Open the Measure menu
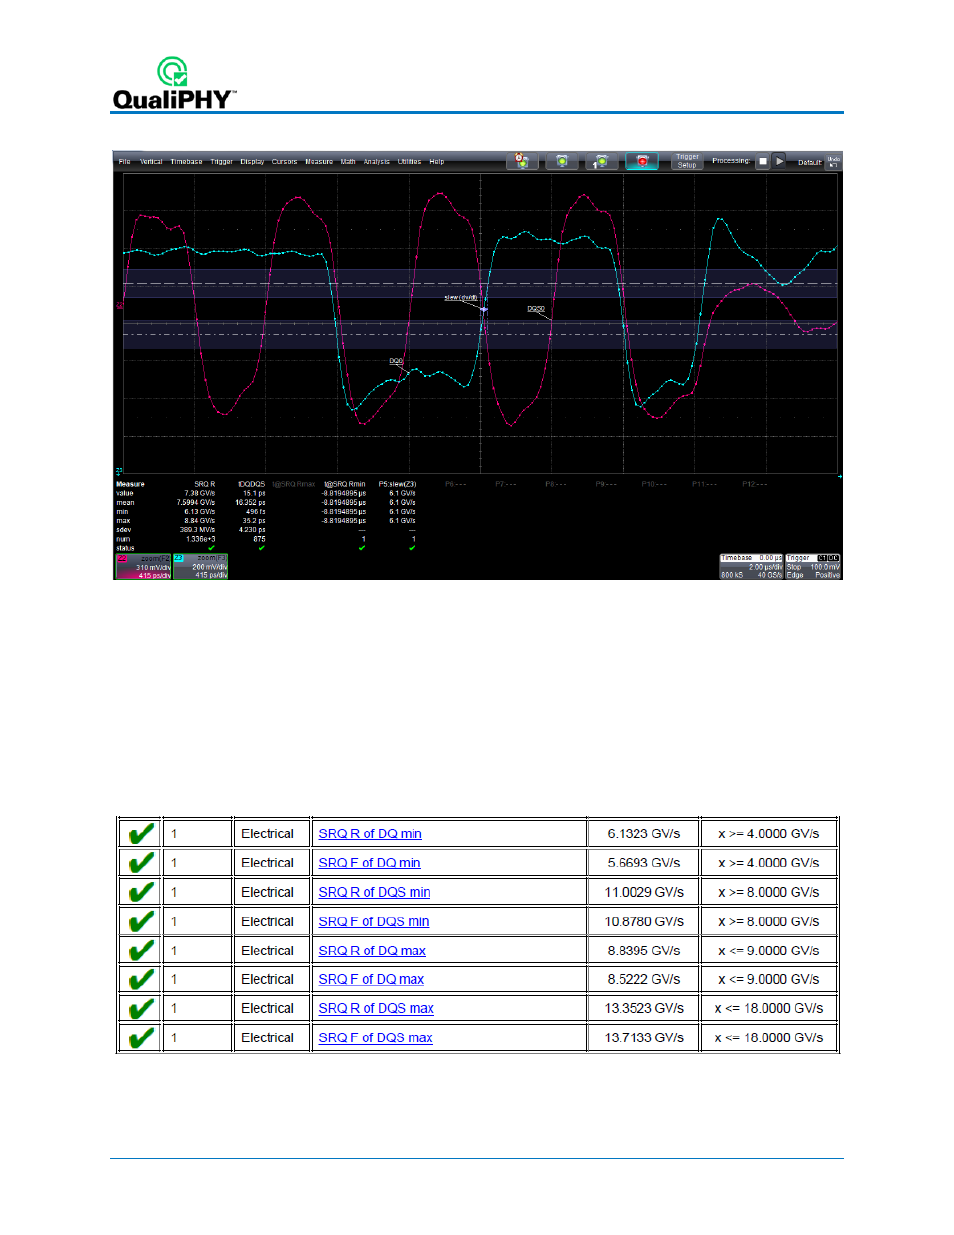The height and width of the screenshot is (1235, 954). coord(319,161)
